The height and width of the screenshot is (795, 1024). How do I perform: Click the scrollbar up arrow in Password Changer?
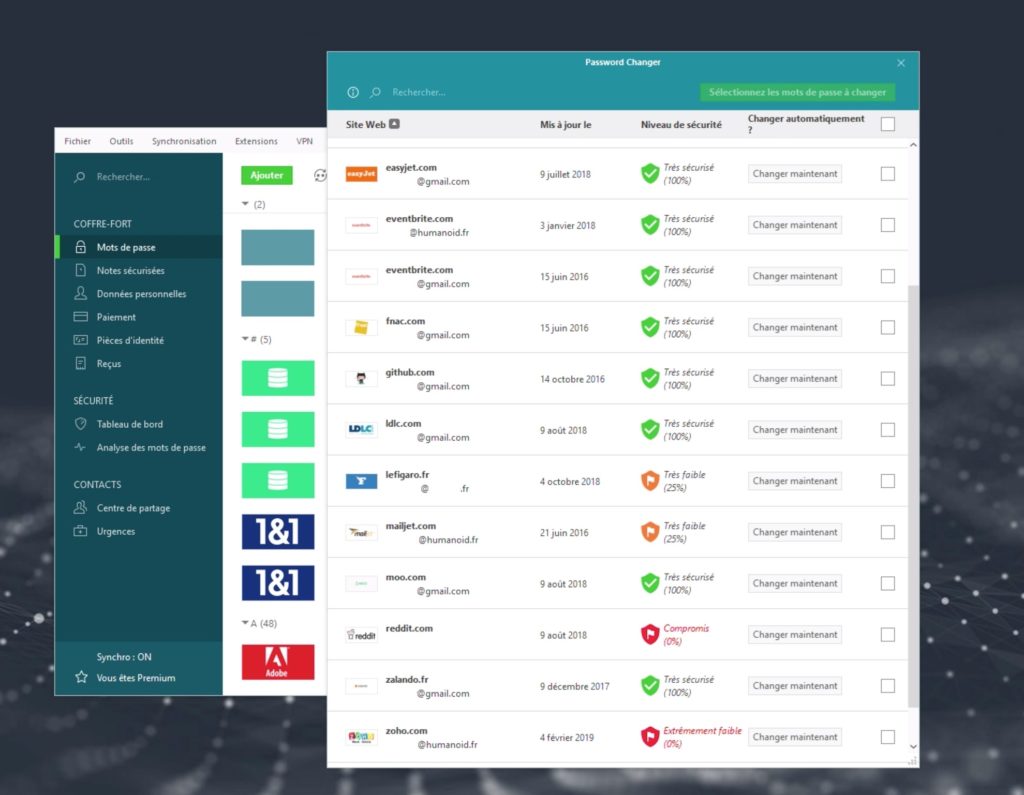[913, 145]
